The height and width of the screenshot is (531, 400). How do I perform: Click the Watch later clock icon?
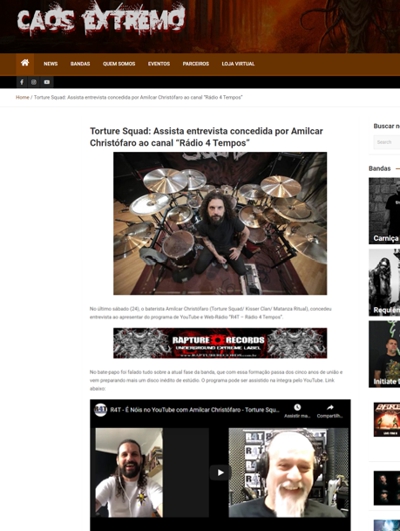tap(297, 407)
